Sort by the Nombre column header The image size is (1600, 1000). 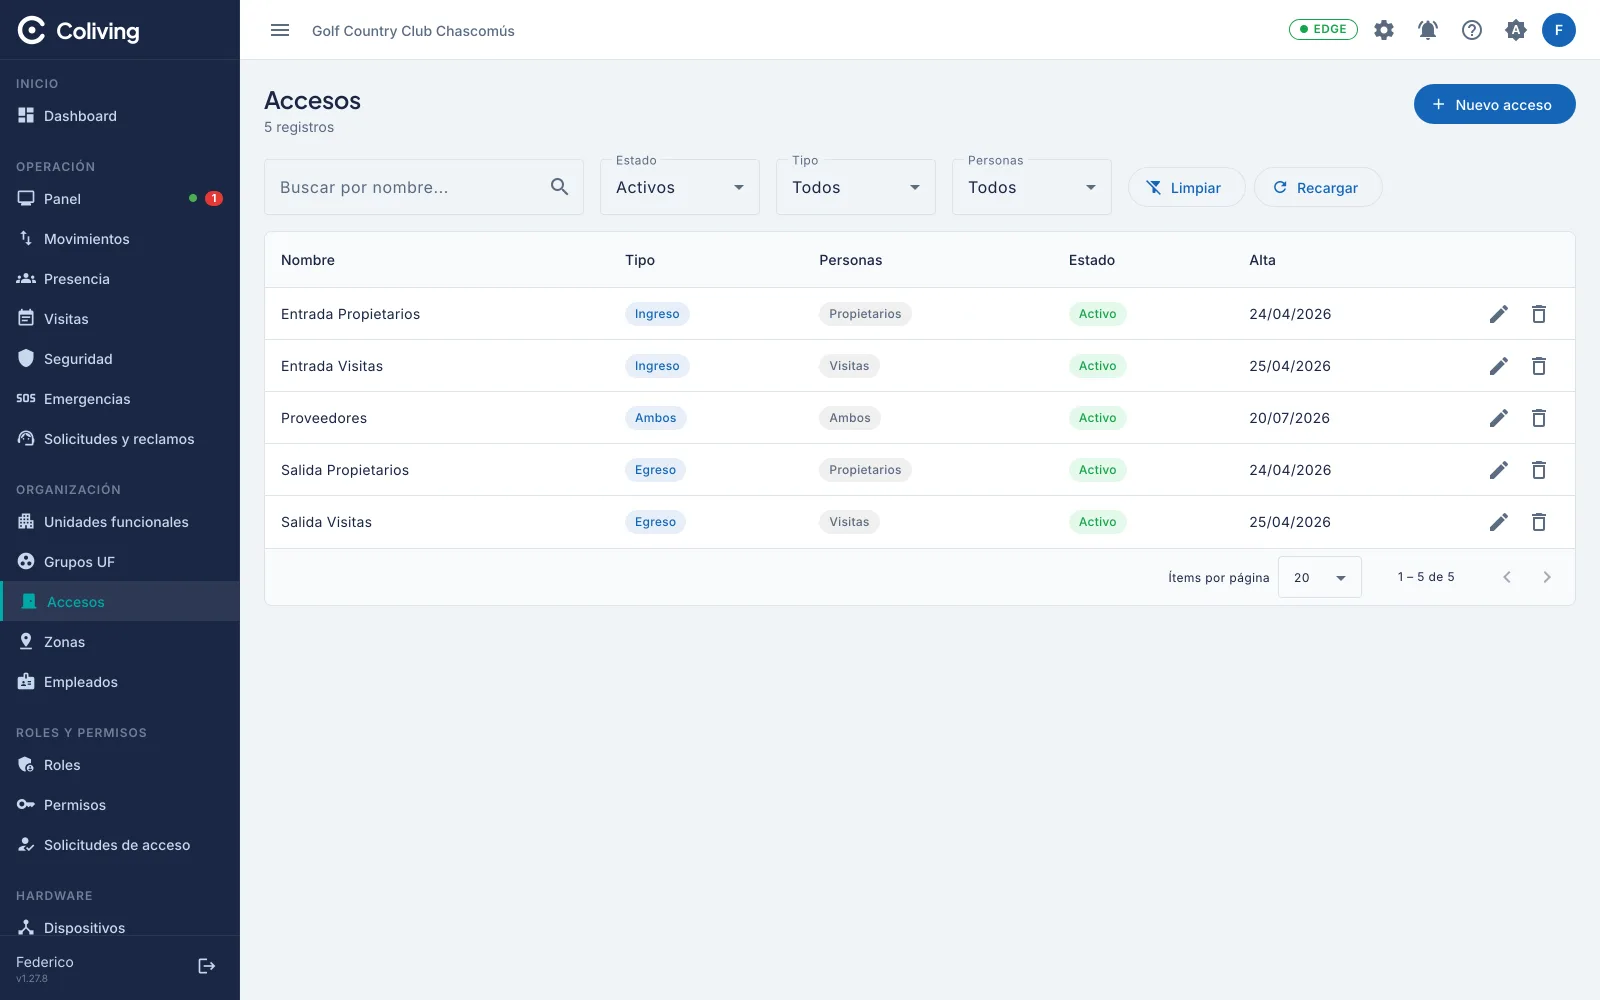[x=308, y=260]
